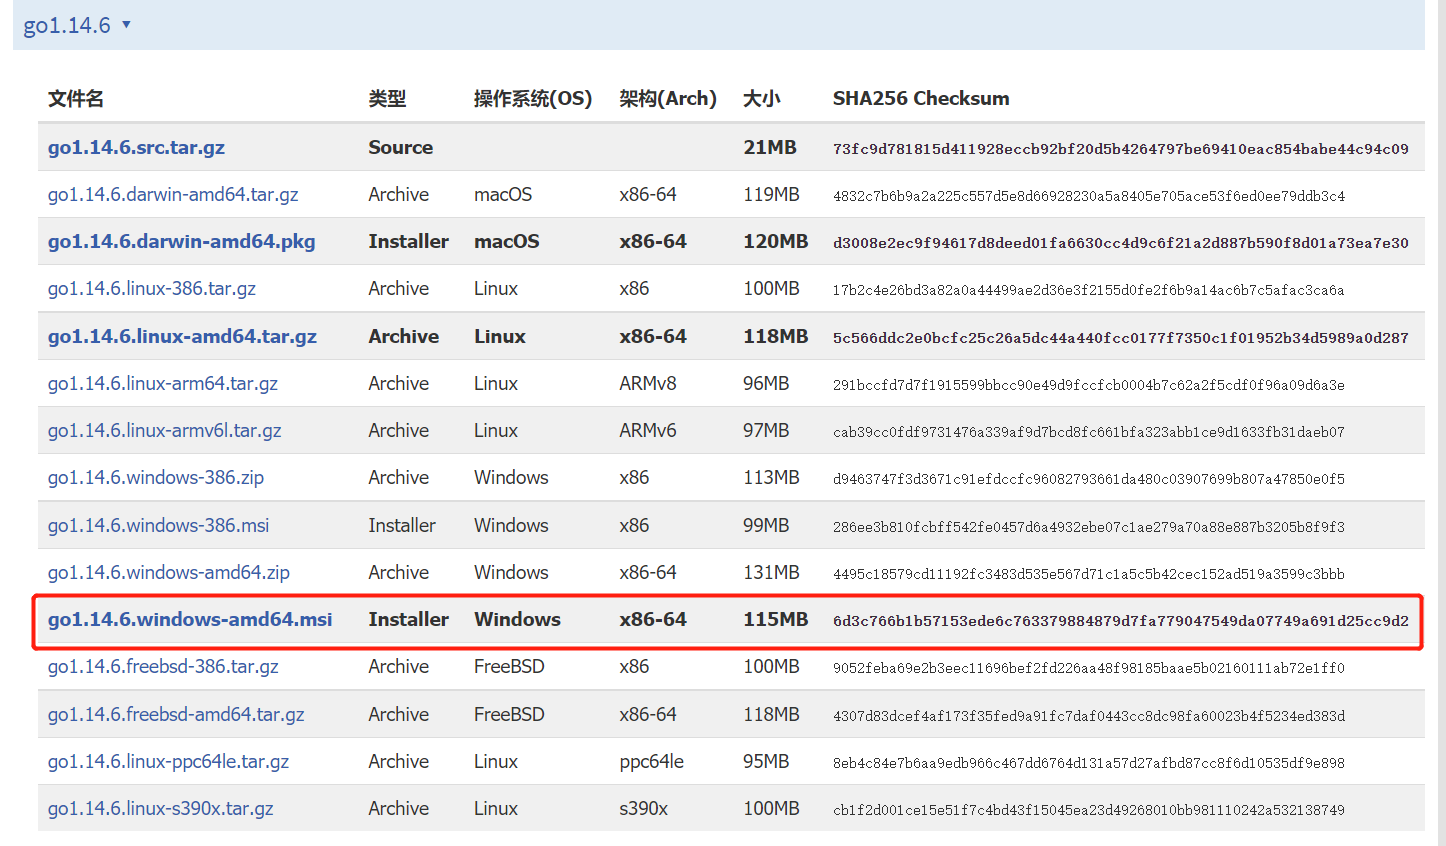This screenshot has width=1446, height=846.
Task: Click Installer type in windows-386.msi row
Action: pyautogui.click(x=402, y=525)
